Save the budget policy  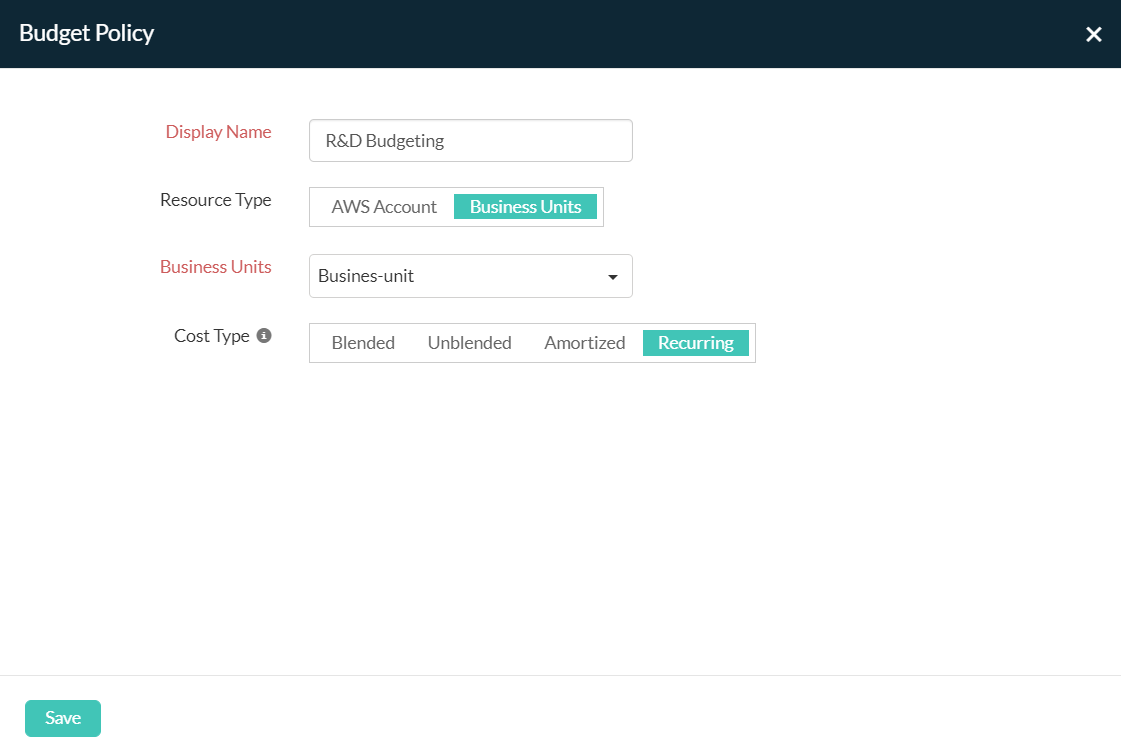[63, 718]
